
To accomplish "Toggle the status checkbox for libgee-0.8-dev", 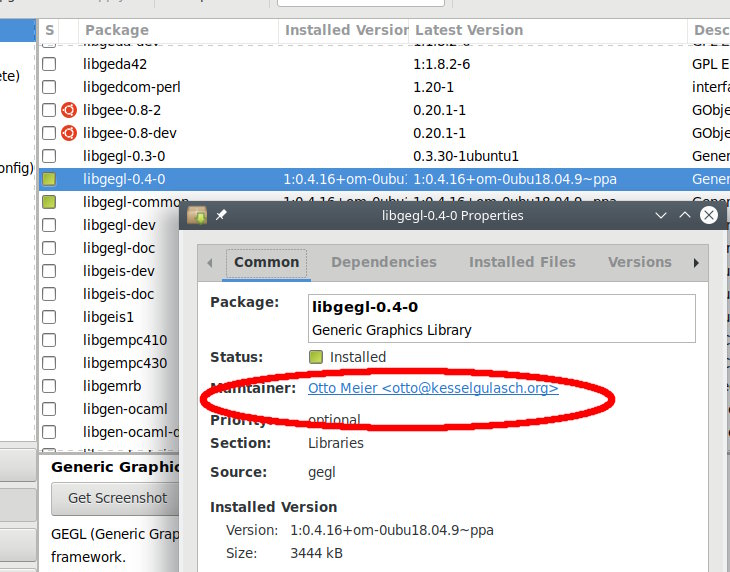I will (x=49, y=133).
